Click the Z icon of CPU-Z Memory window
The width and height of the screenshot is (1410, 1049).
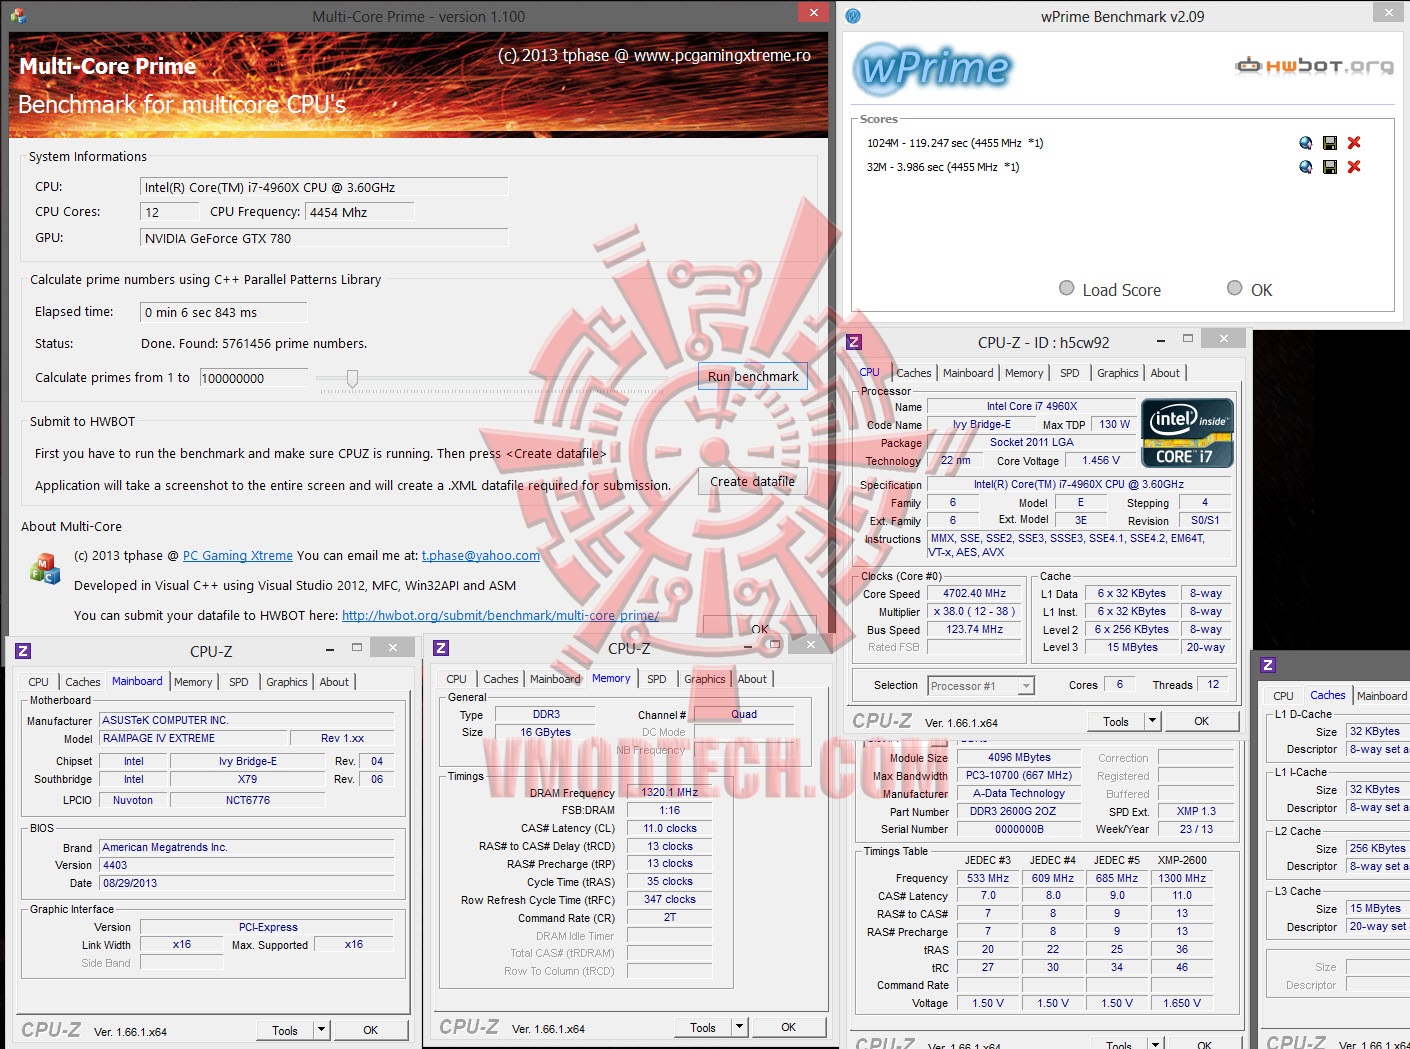click(441, 648)
